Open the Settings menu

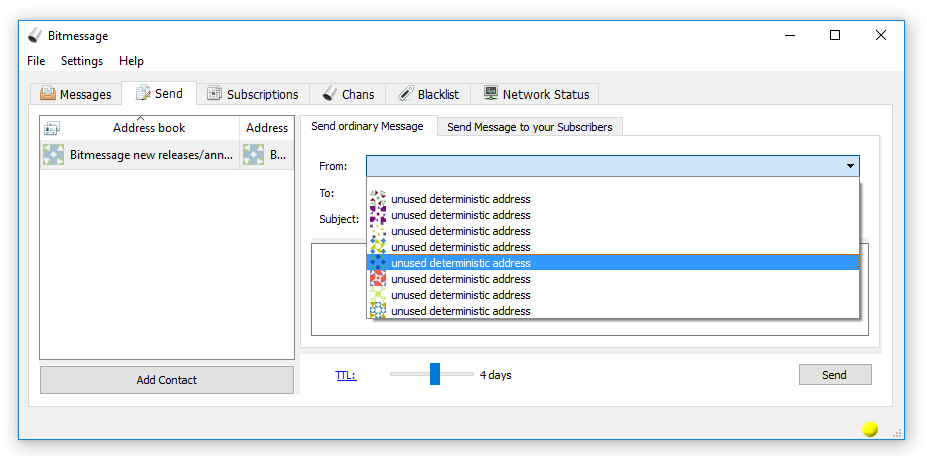(82, 61)
